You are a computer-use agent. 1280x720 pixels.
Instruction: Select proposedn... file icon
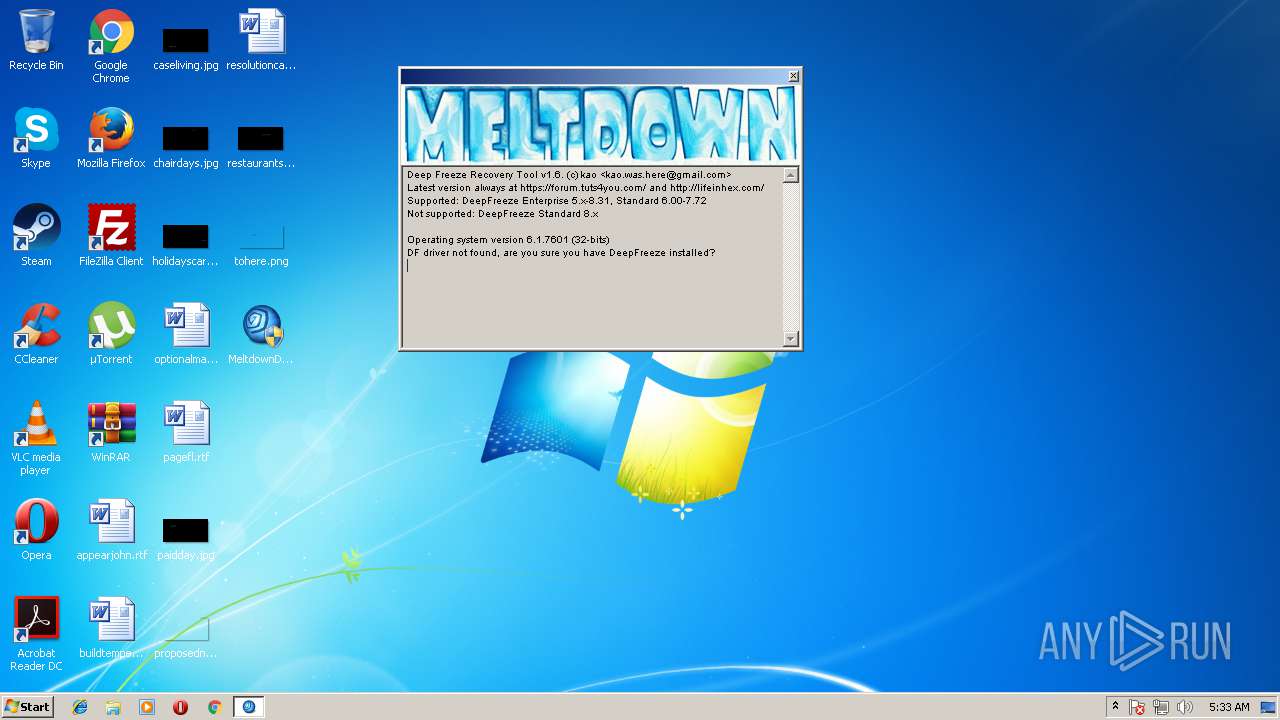186,634
